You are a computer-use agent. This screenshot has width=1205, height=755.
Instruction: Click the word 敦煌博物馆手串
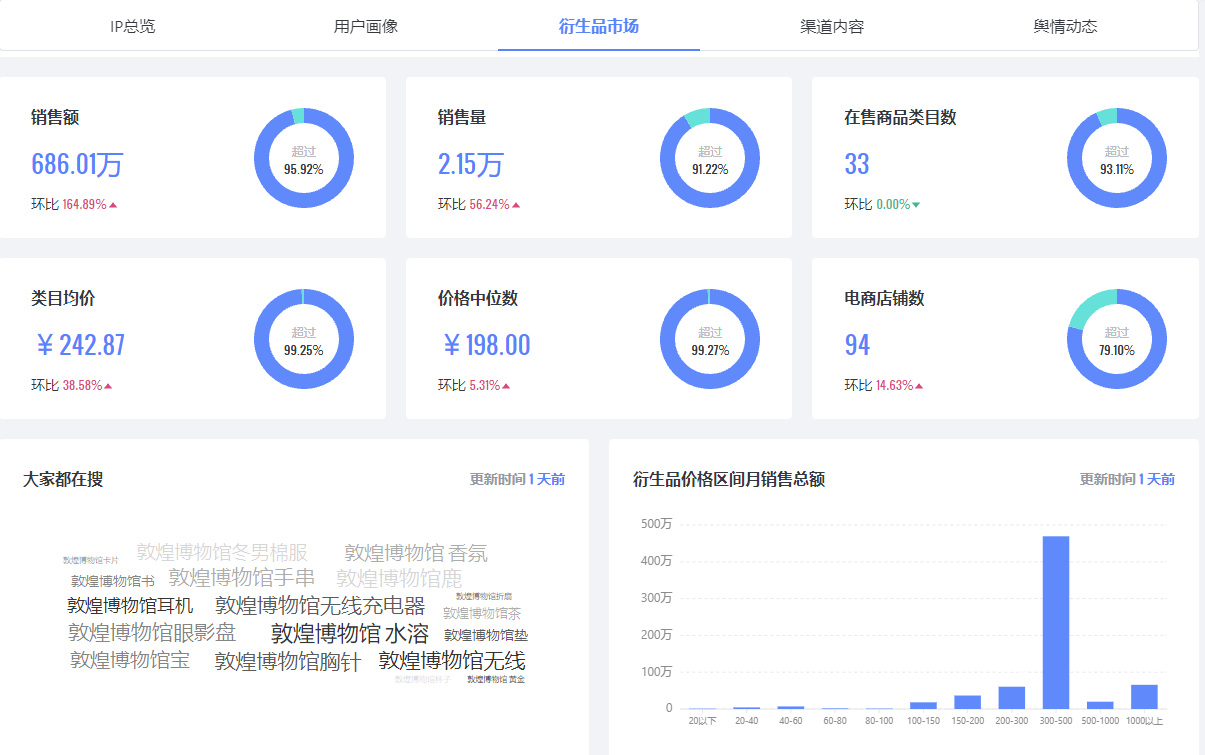242,578
